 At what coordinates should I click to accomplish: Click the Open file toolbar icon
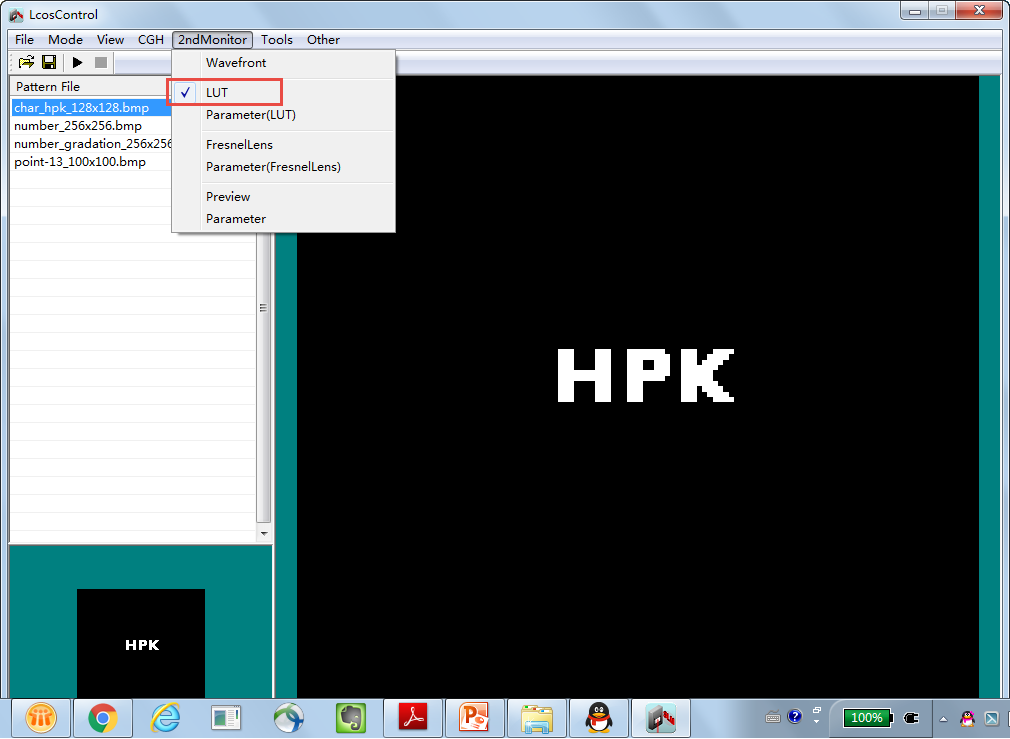[x=26, y=62]
